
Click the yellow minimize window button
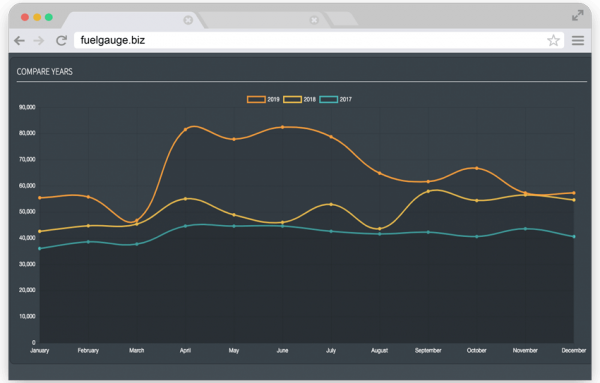click(x=37, y=17)
